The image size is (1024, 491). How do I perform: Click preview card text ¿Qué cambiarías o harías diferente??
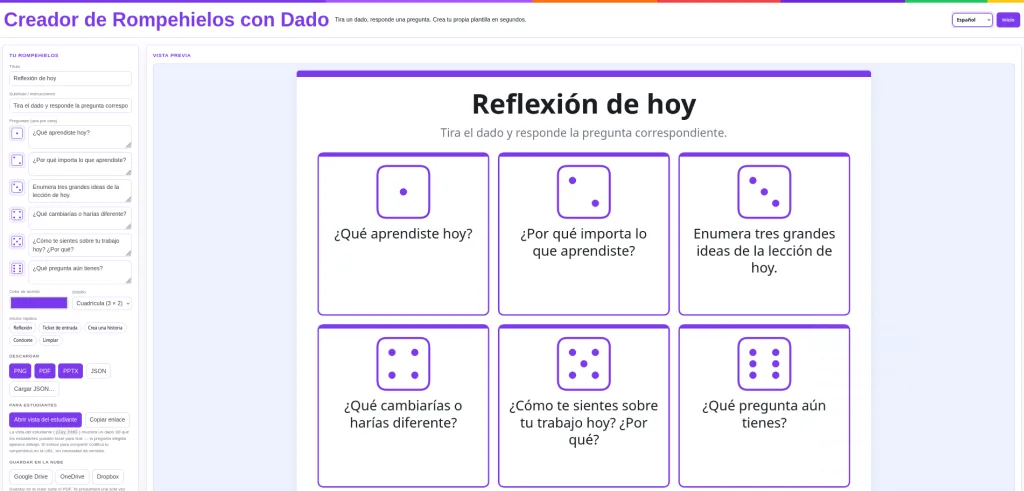(x=403, y=414)
